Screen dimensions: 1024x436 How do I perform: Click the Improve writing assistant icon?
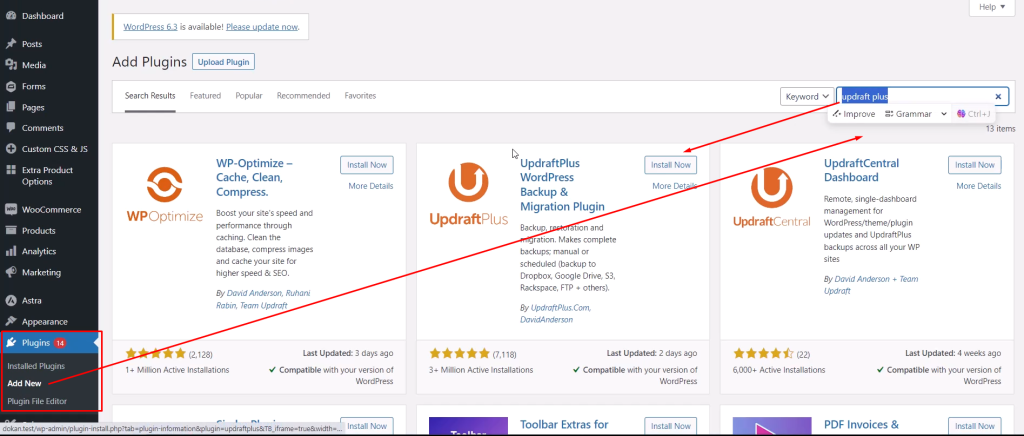(x=837, y=114)
